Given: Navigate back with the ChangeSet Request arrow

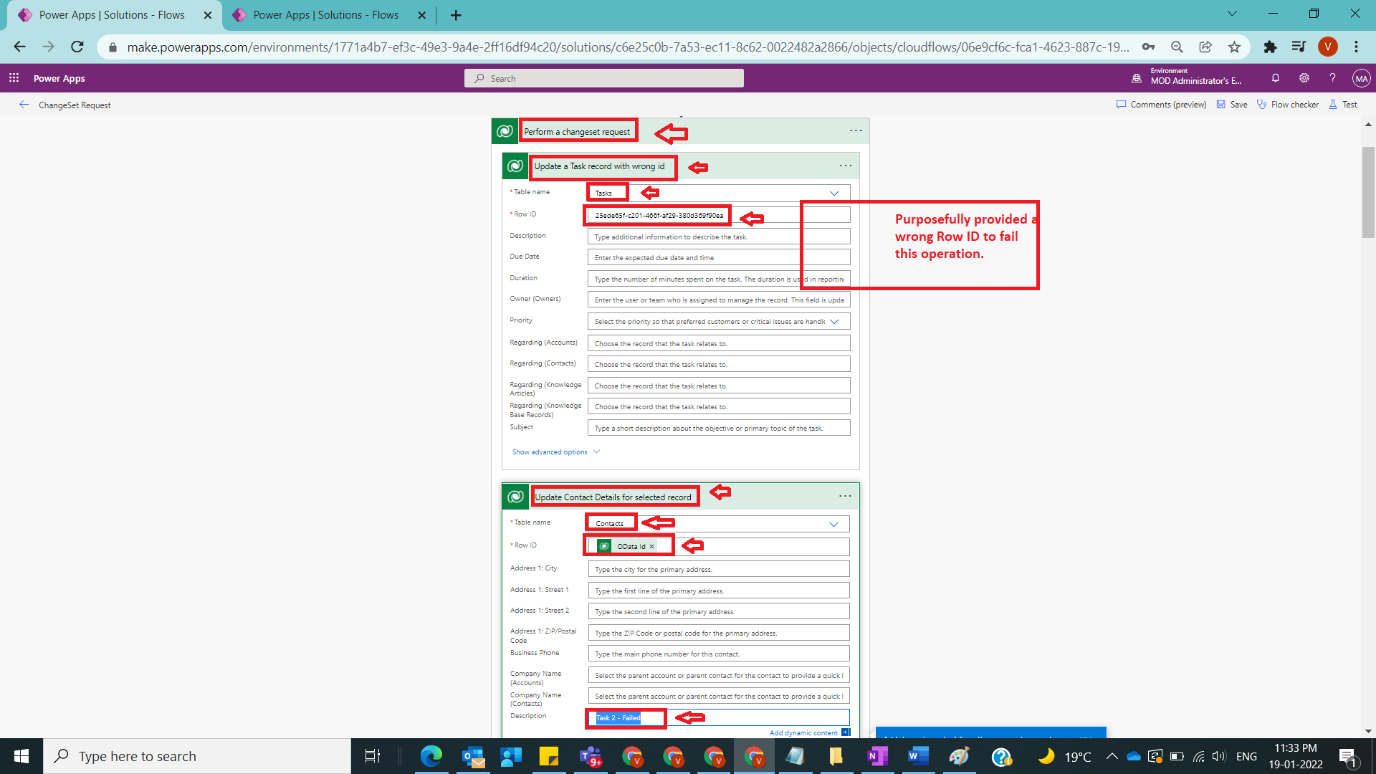Looking at the screenshot, I should point(23,104).
